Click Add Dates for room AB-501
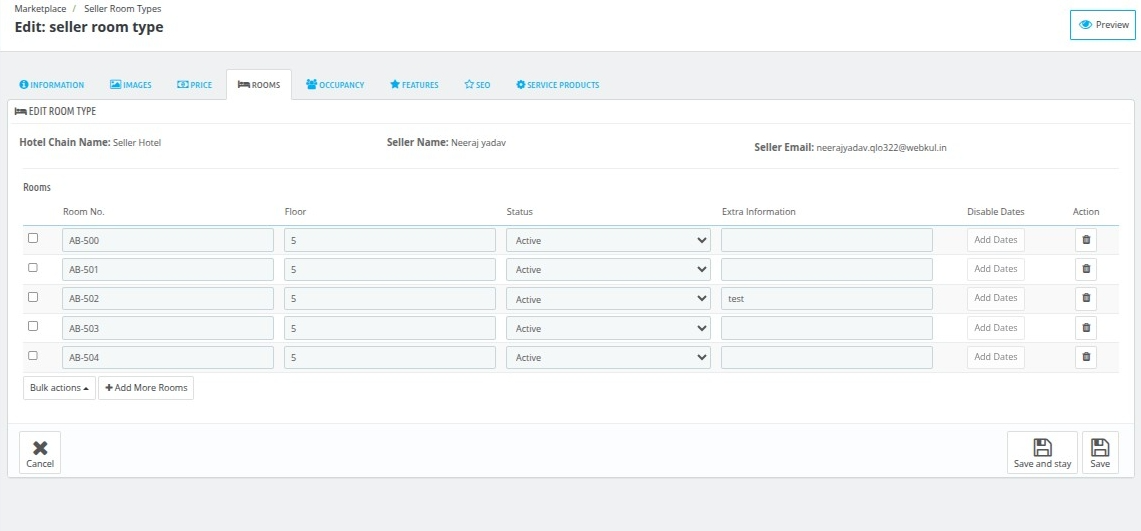The height and width of the screenshot is (531, 1141). point(995,269)
